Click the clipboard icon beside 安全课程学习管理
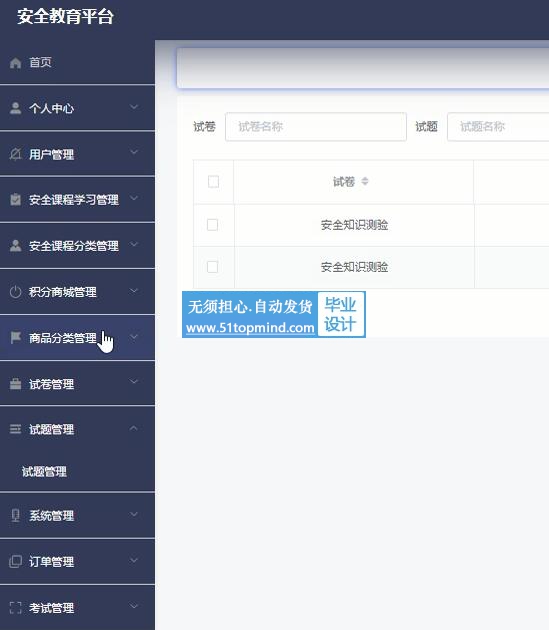 click(15, 200)
